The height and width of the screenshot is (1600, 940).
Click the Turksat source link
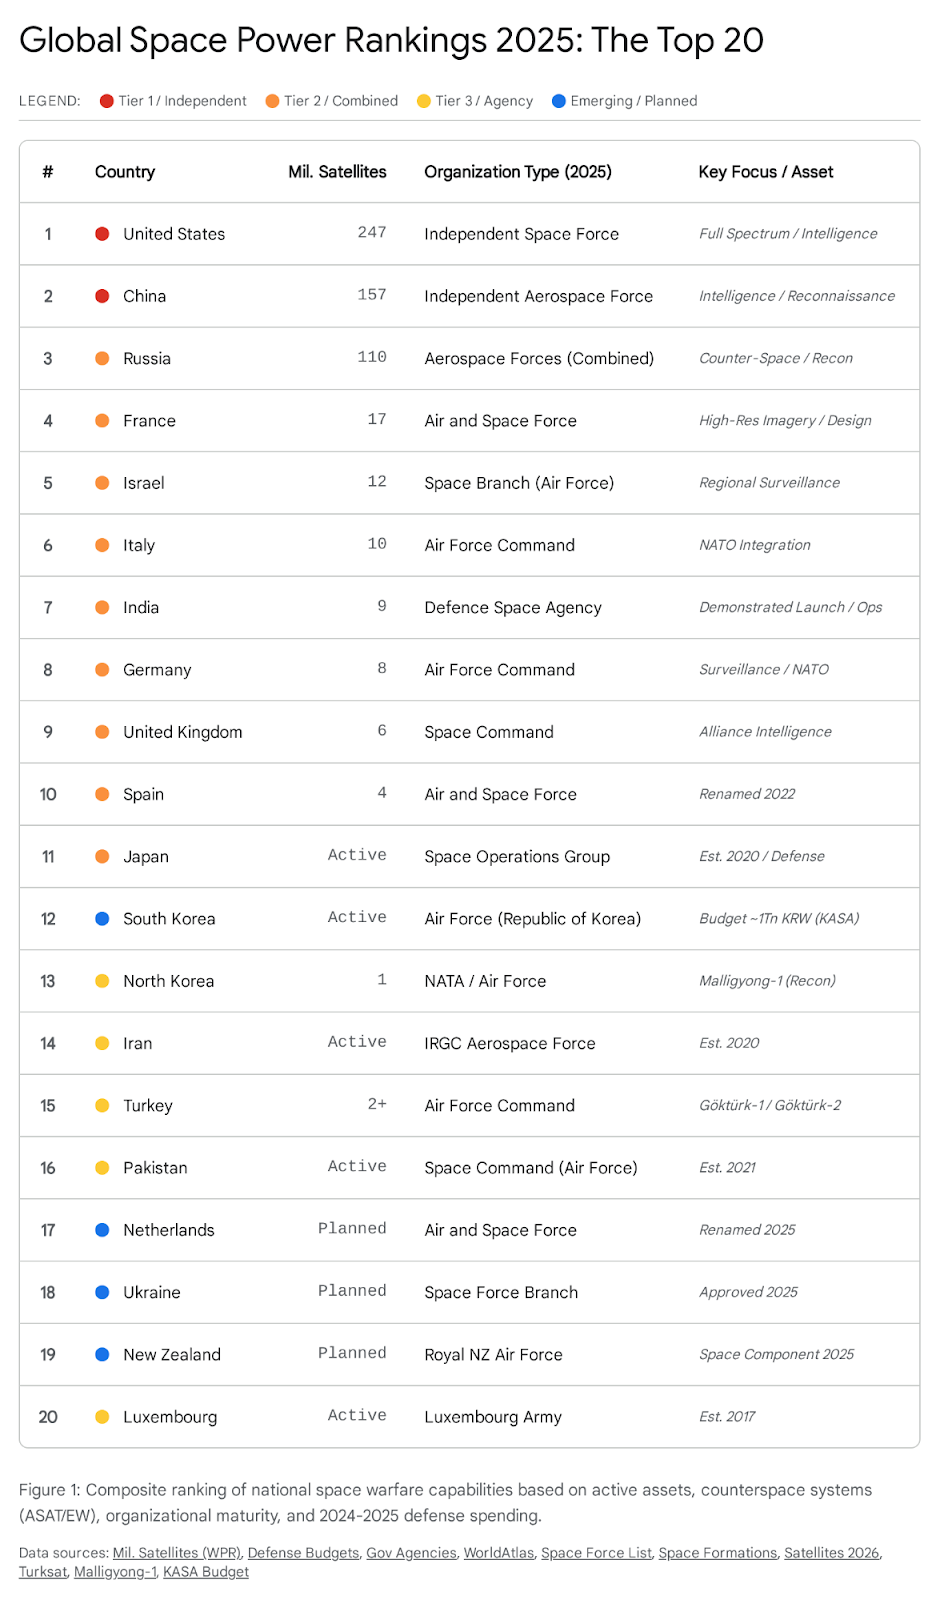43,1572
